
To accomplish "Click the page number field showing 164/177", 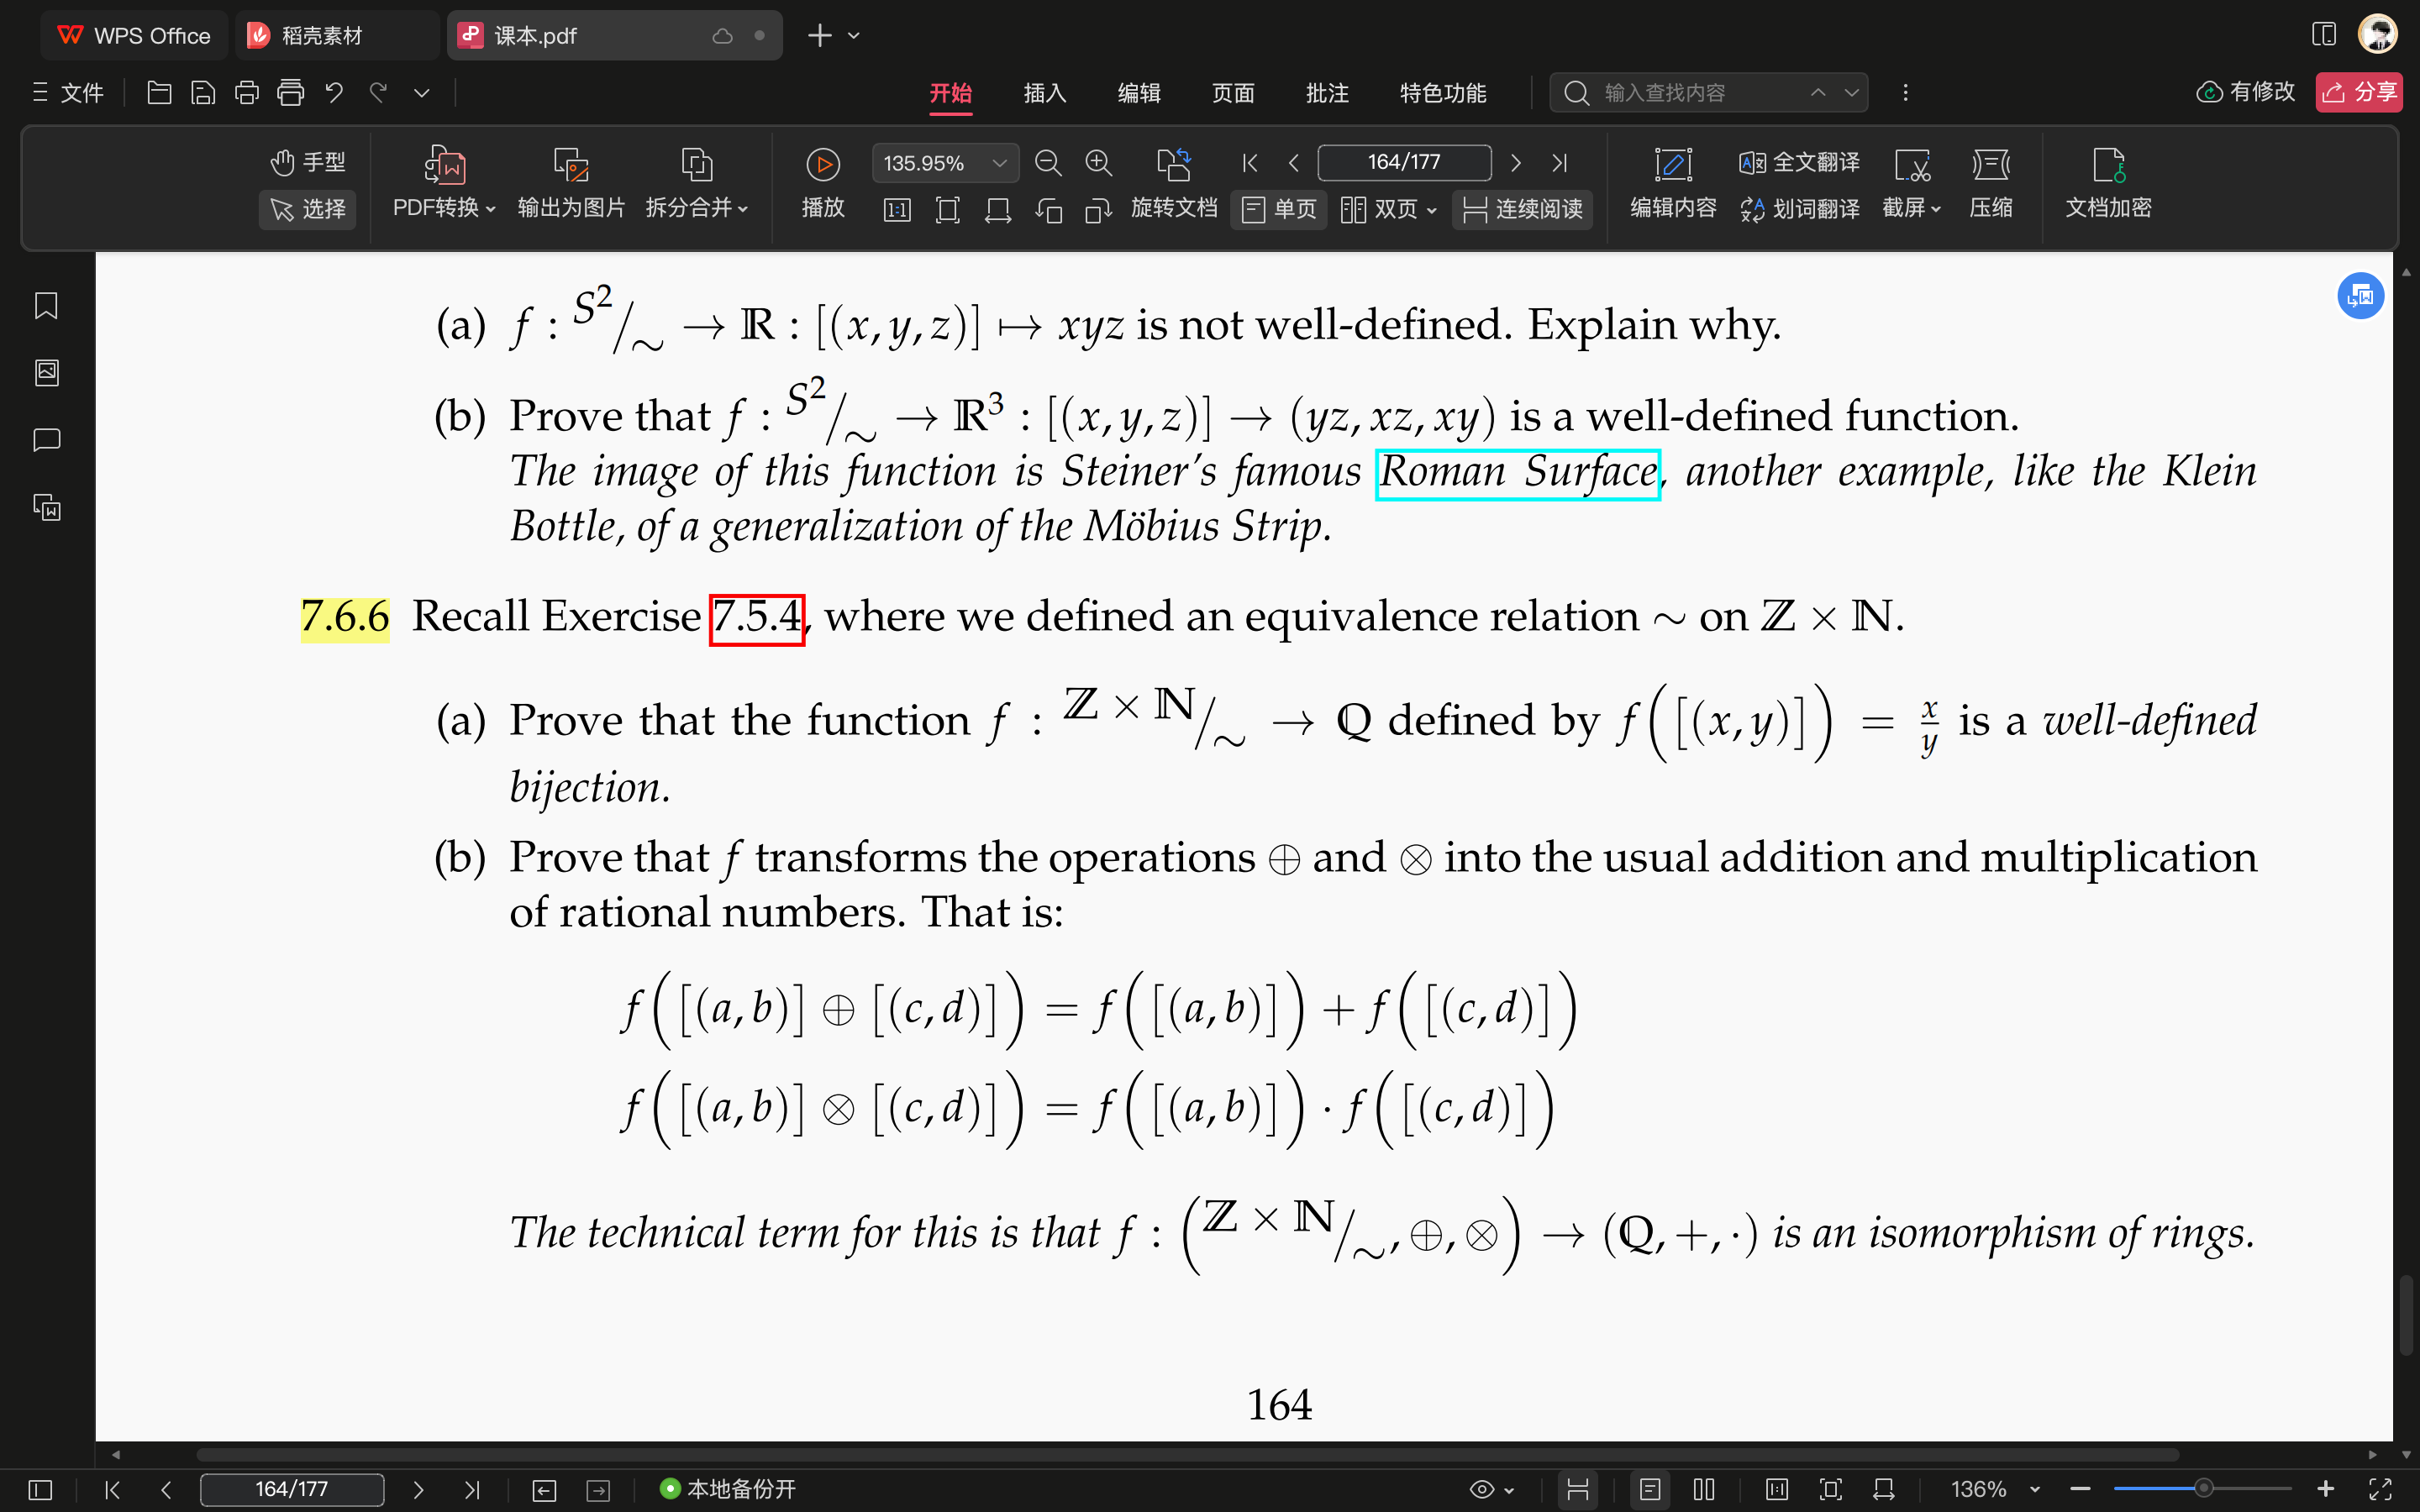I will coord(1404,162).
